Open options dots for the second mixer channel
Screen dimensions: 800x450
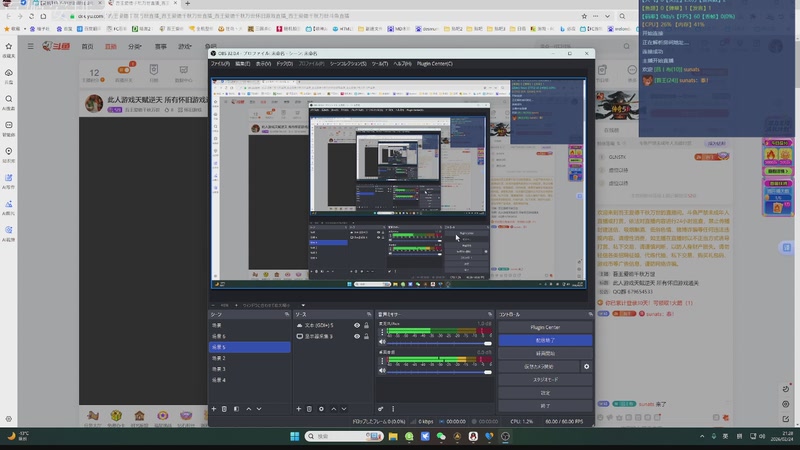382,361
